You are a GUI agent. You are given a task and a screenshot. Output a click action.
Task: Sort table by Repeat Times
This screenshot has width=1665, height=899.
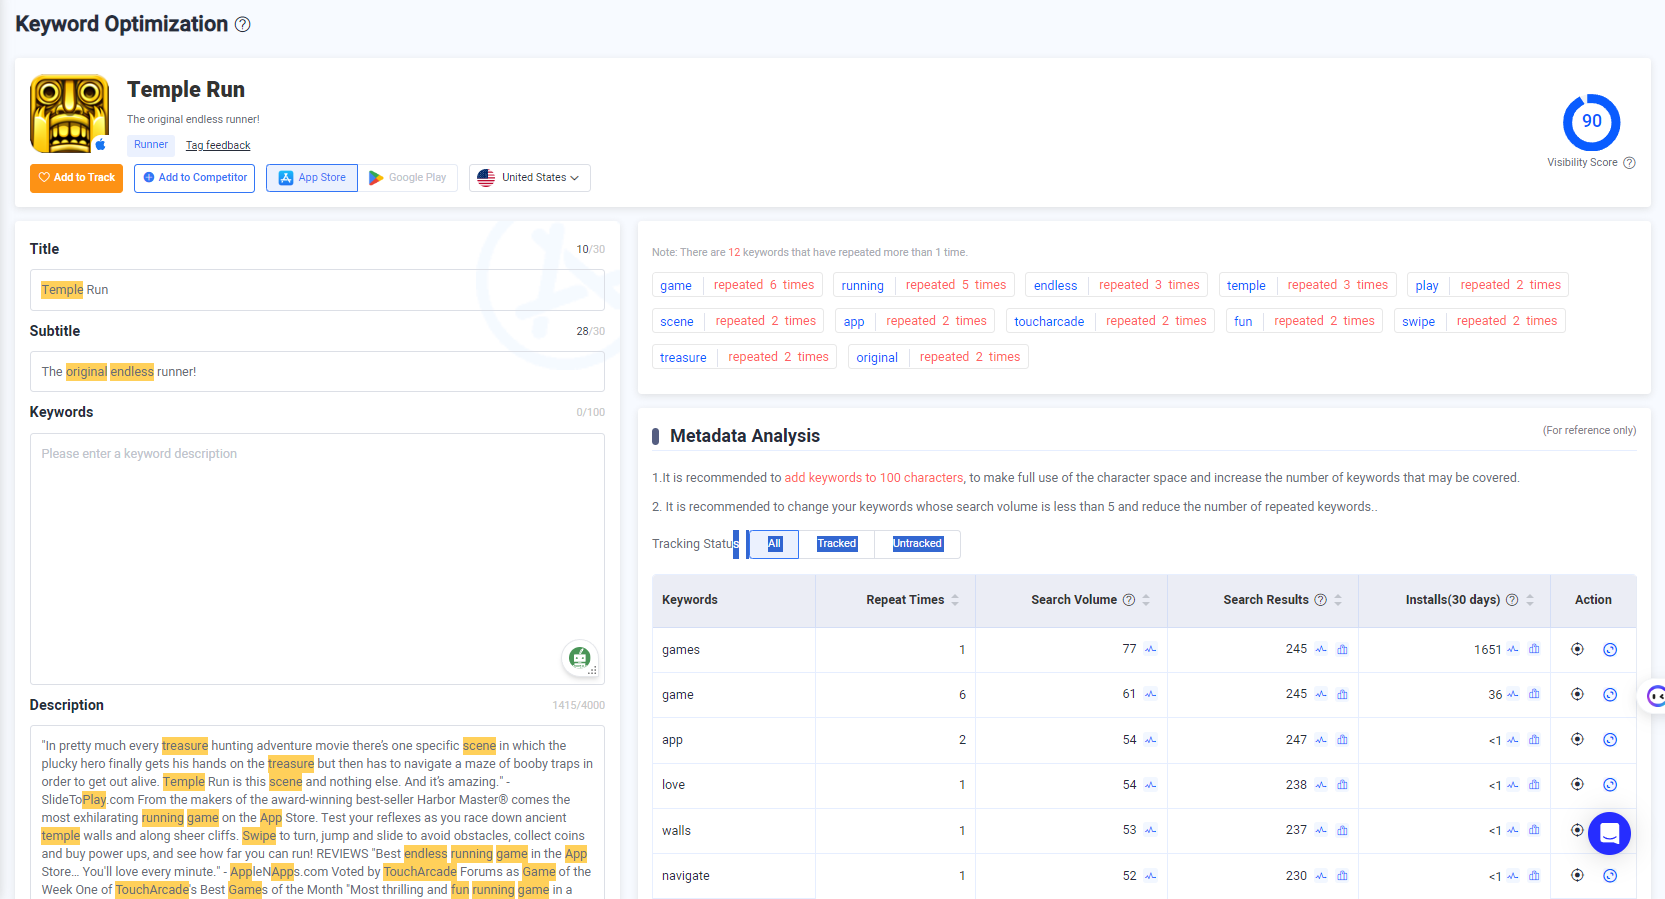pos(955,600)
